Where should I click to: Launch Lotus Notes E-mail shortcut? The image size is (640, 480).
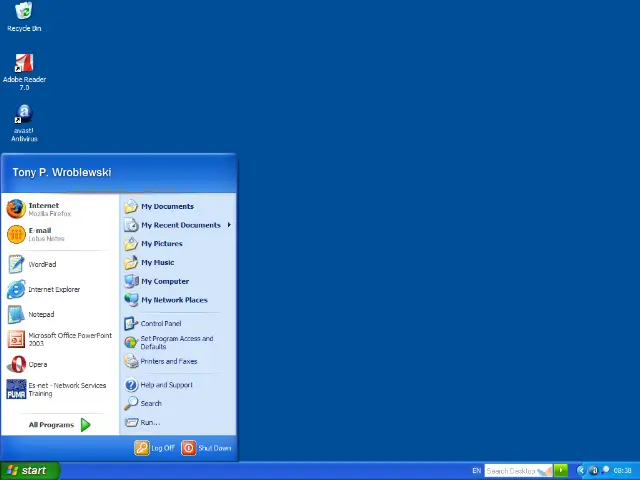[38, 234]
